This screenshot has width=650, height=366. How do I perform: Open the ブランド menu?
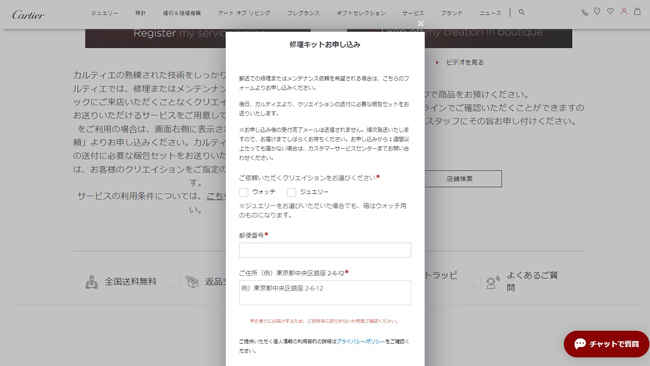pyautogui.click(x=452, y=13)
